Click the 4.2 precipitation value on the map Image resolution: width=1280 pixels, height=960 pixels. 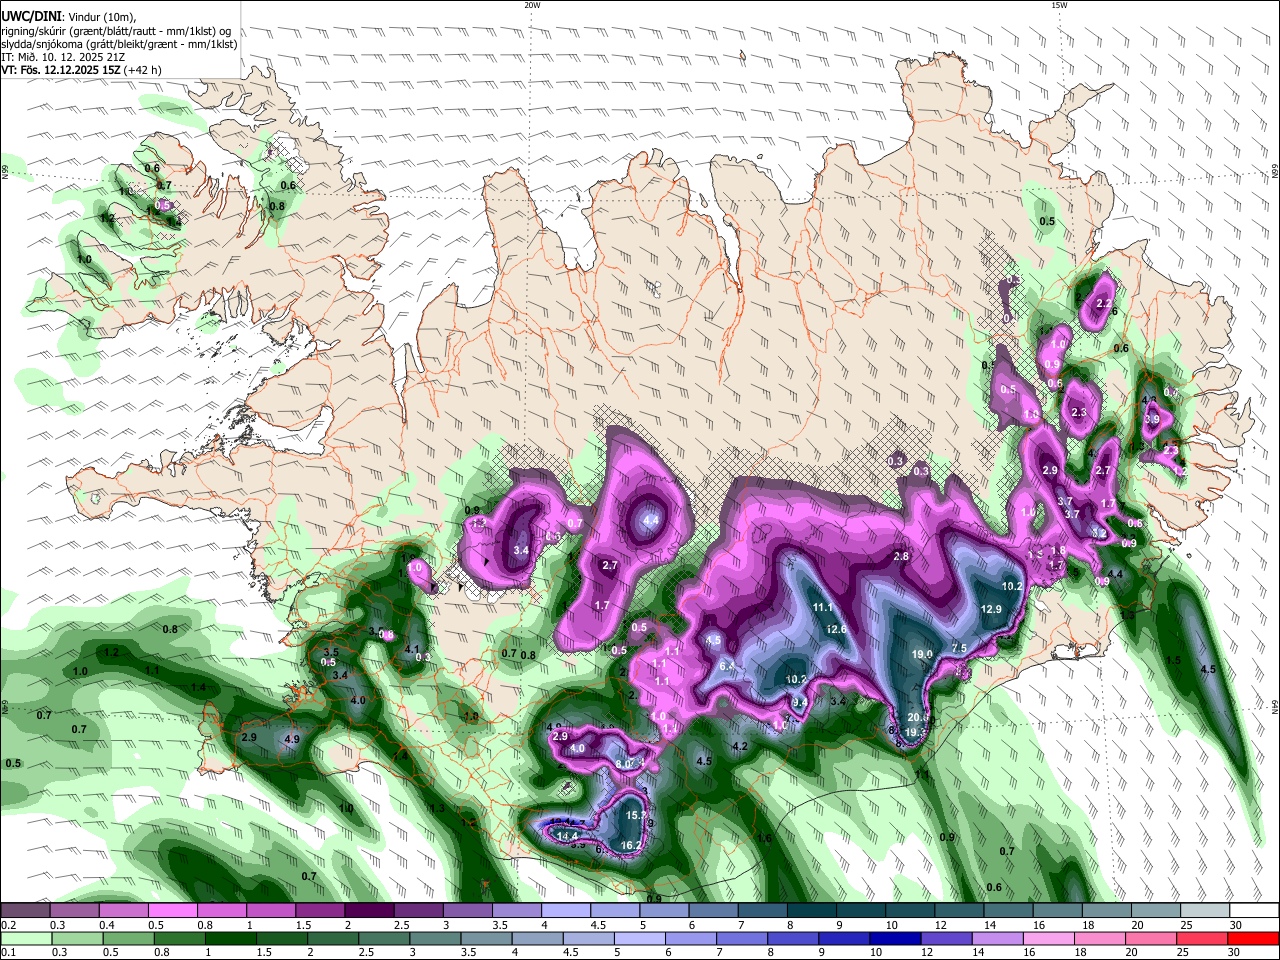tap(740, 746)
